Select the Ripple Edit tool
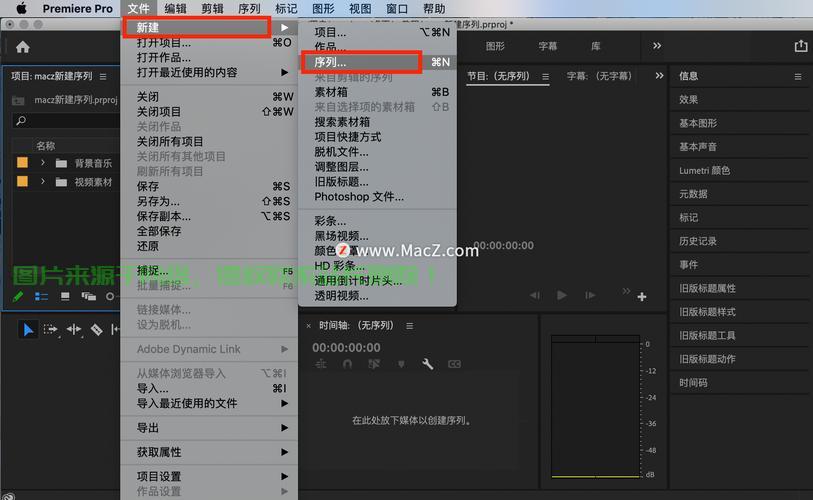The width and height of the screenshot is (813, 500). 74,329
